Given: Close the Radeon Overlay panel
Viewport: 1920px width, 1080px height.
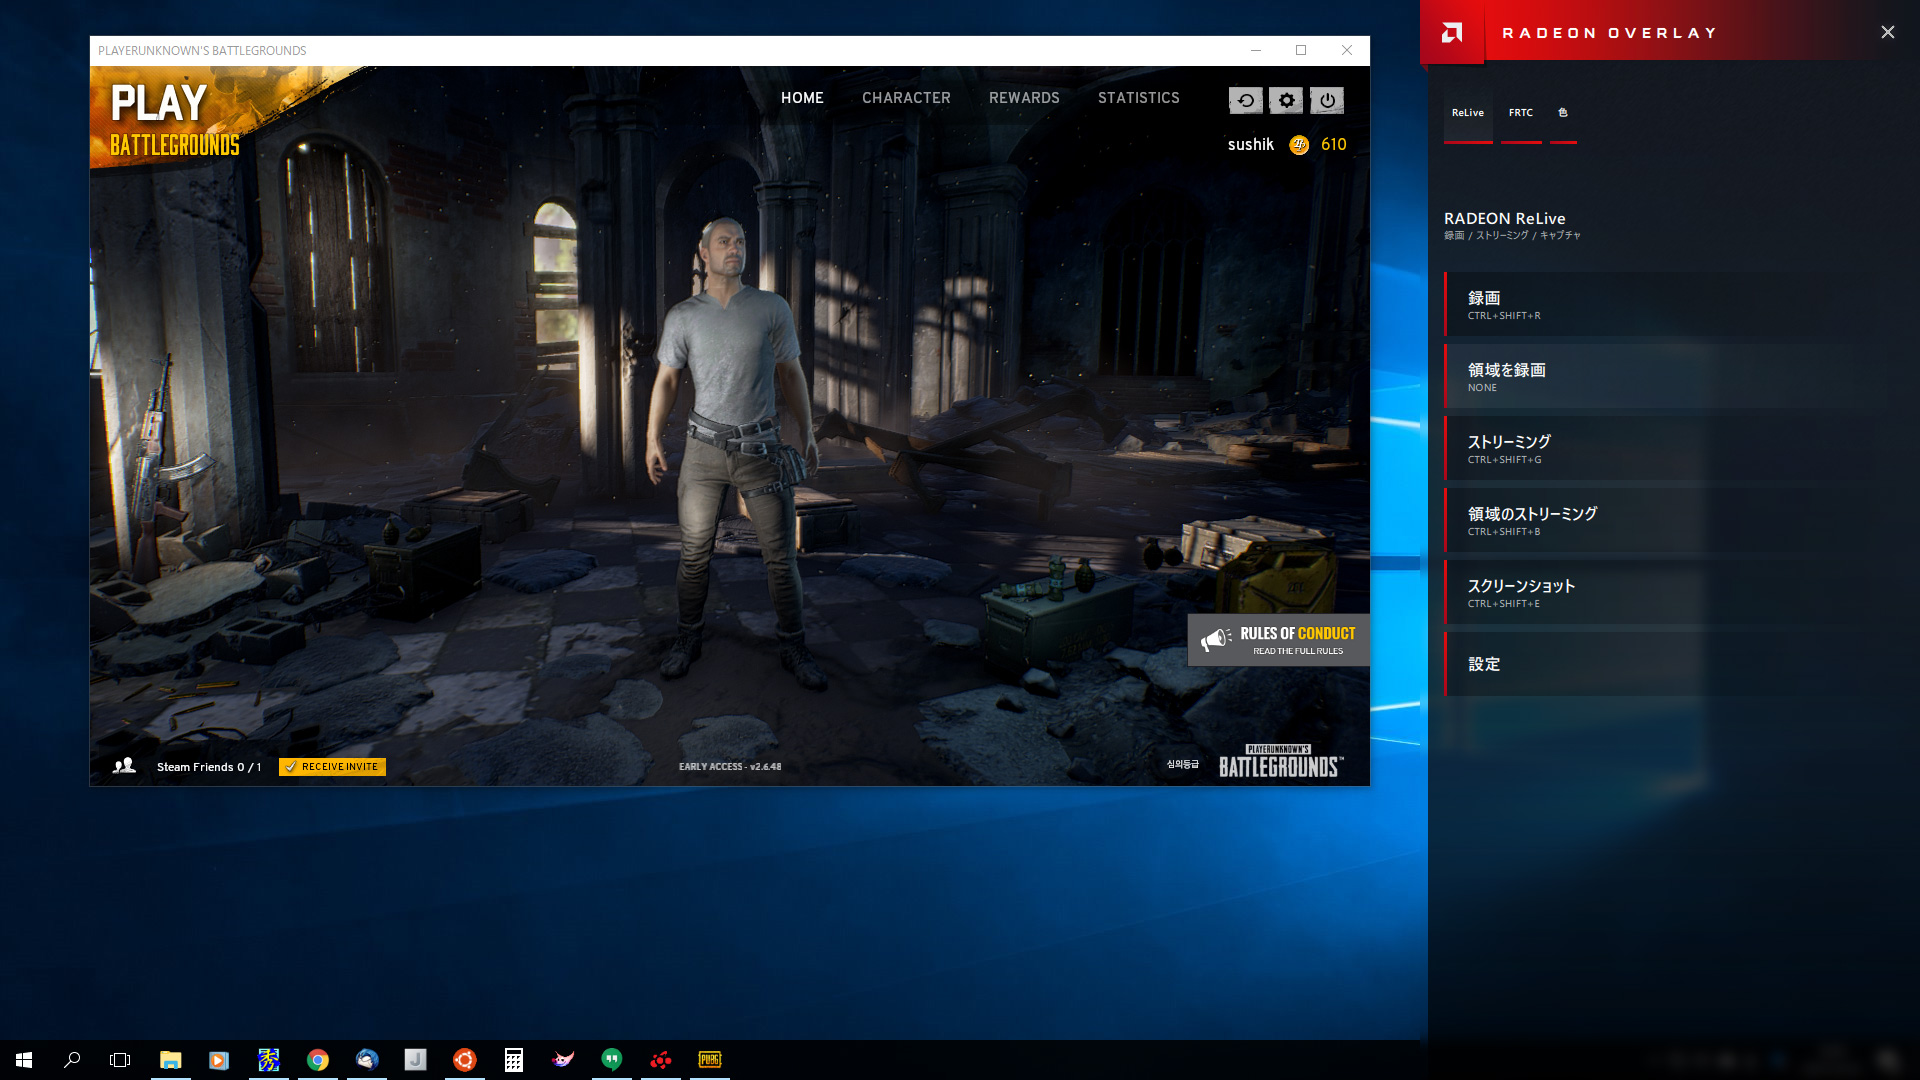Looking at the screenshot, I should pos(1887,32).
